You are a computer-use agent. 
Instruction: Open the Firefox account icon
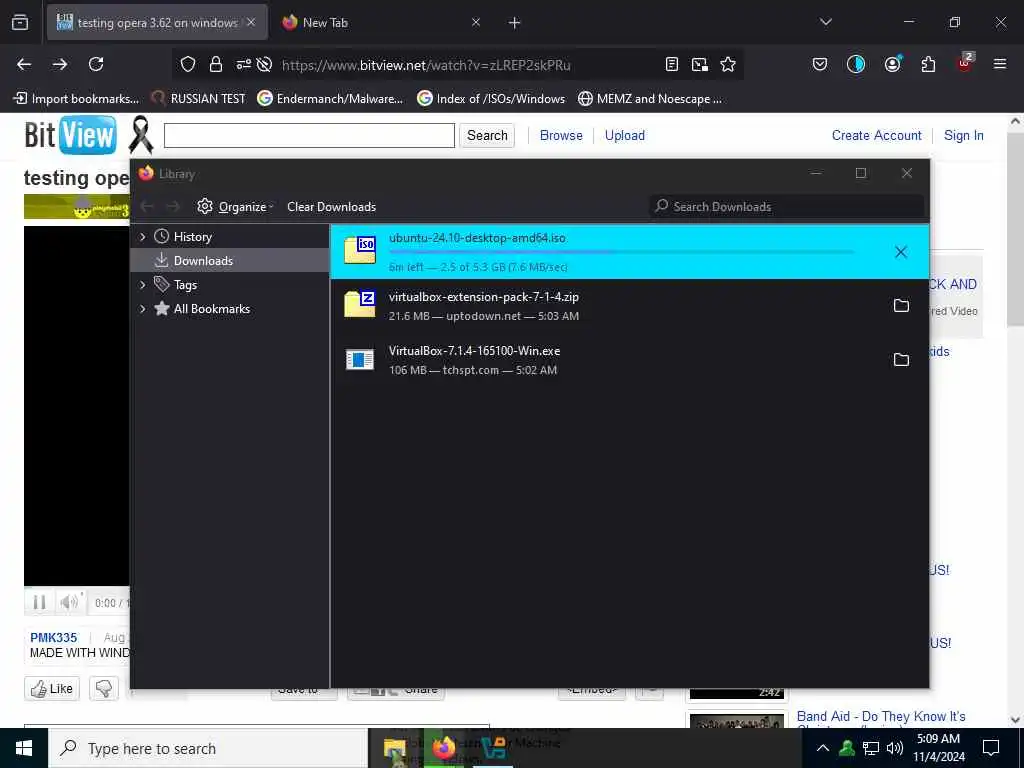(893, 63)
